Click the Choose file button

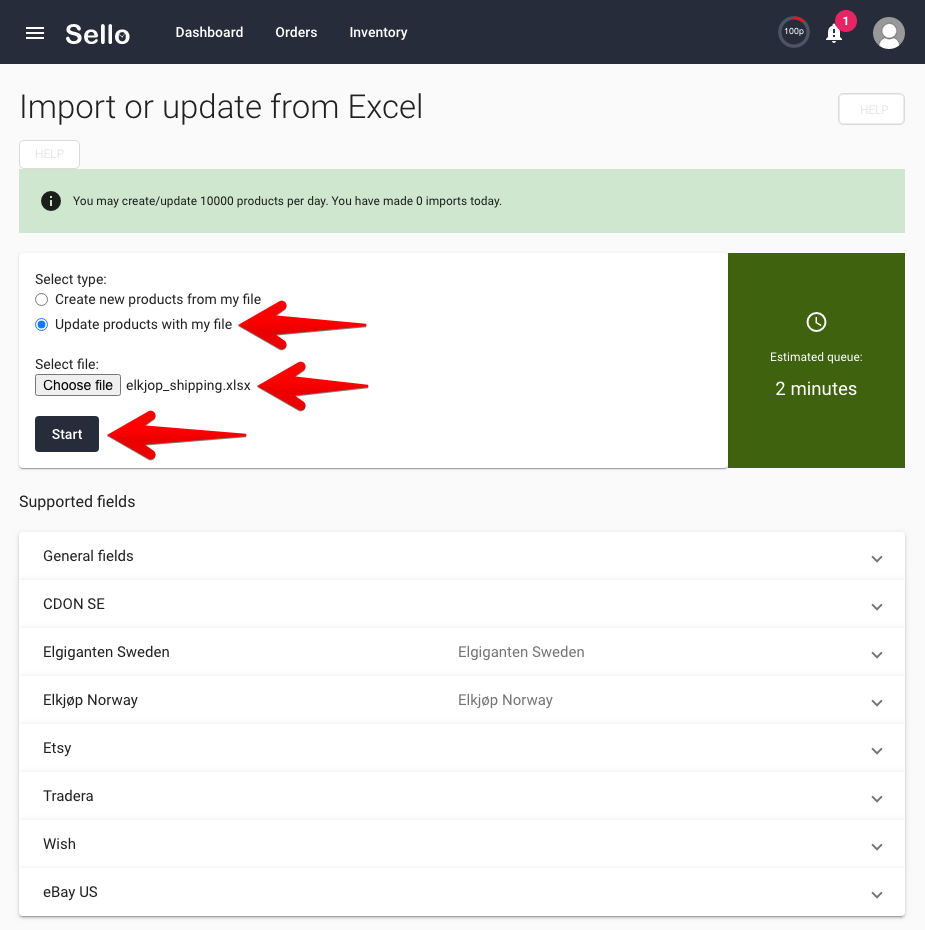point(78,385)
